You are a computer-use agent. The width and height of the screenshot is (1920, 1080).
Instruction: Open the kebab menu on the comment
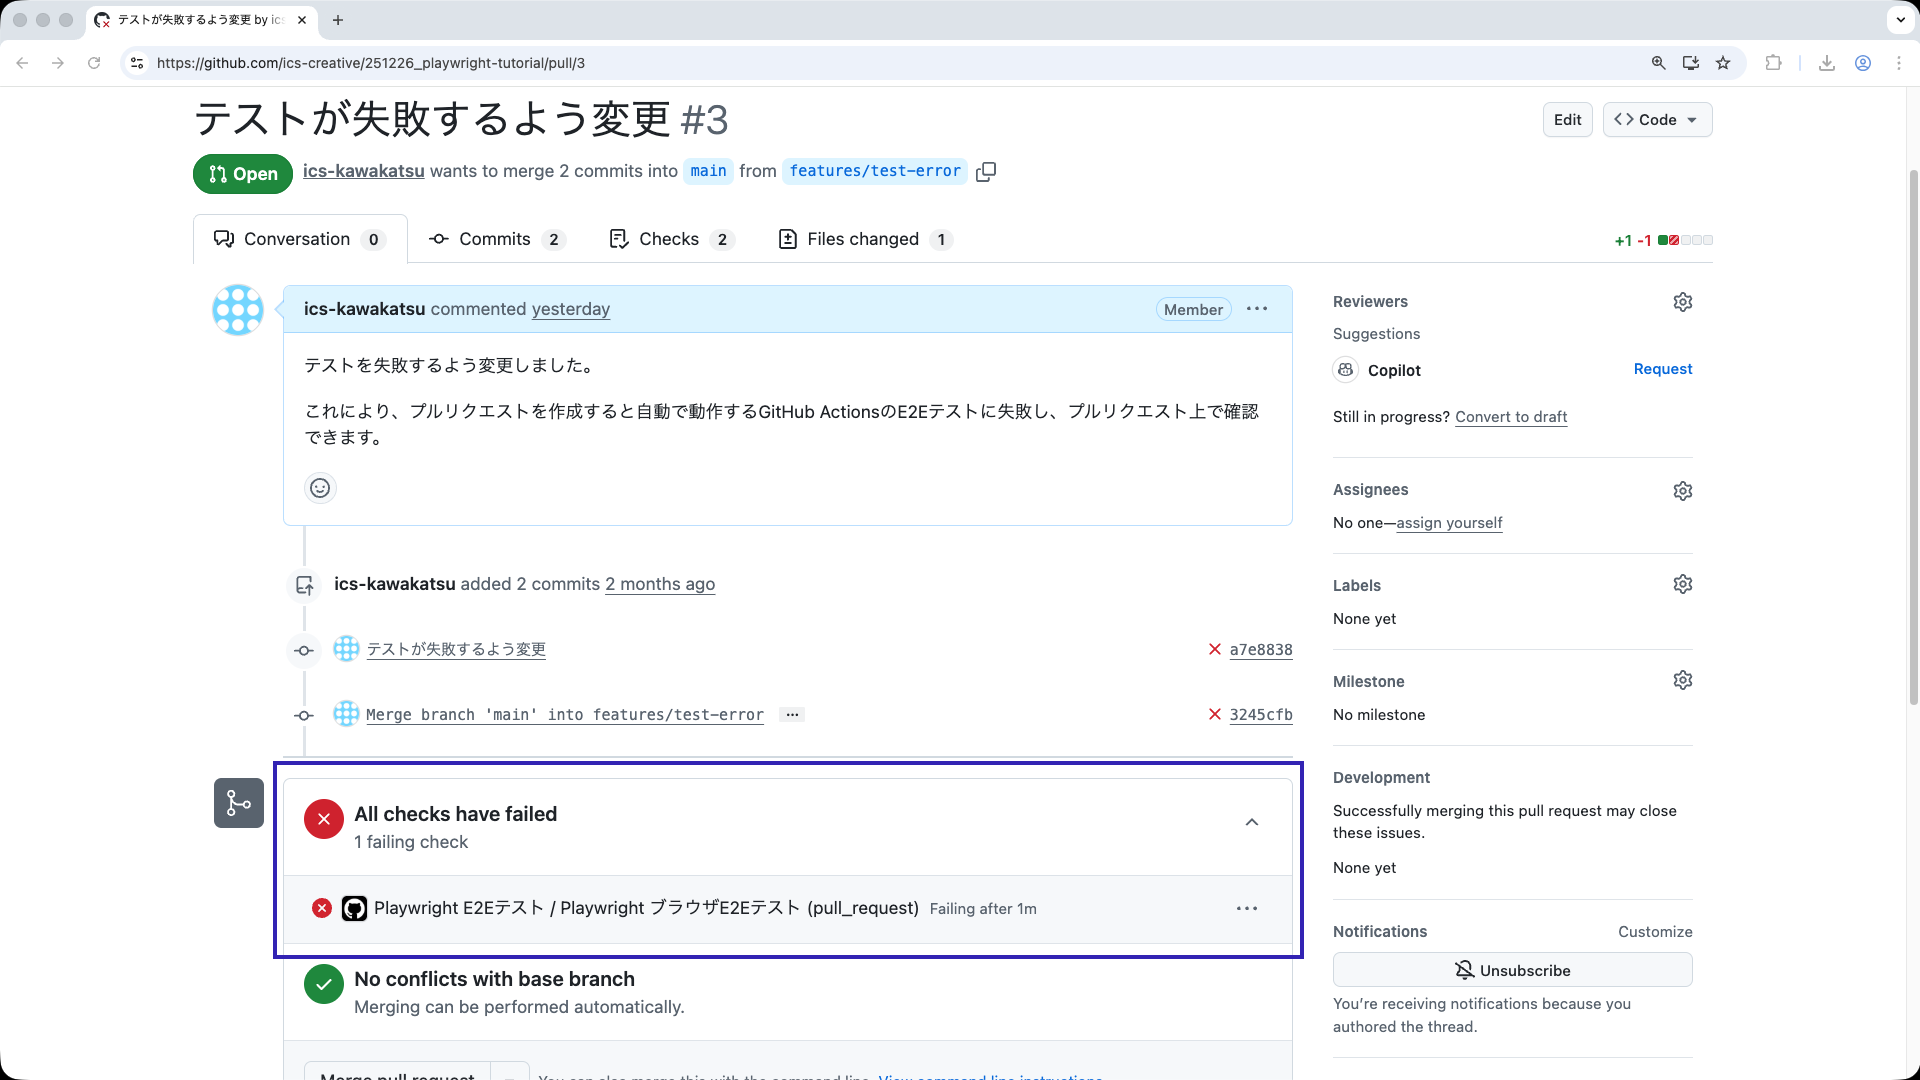point(1256,309)
